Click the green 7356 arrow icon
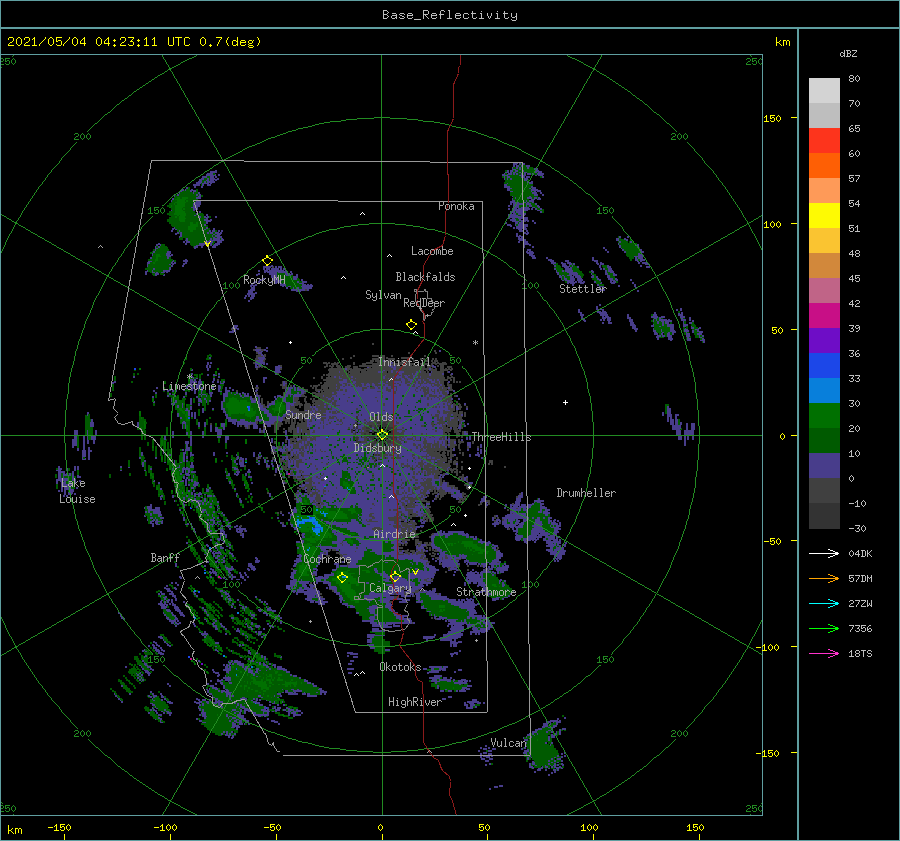The image size is (900, 841). click(x=824, y=629)
